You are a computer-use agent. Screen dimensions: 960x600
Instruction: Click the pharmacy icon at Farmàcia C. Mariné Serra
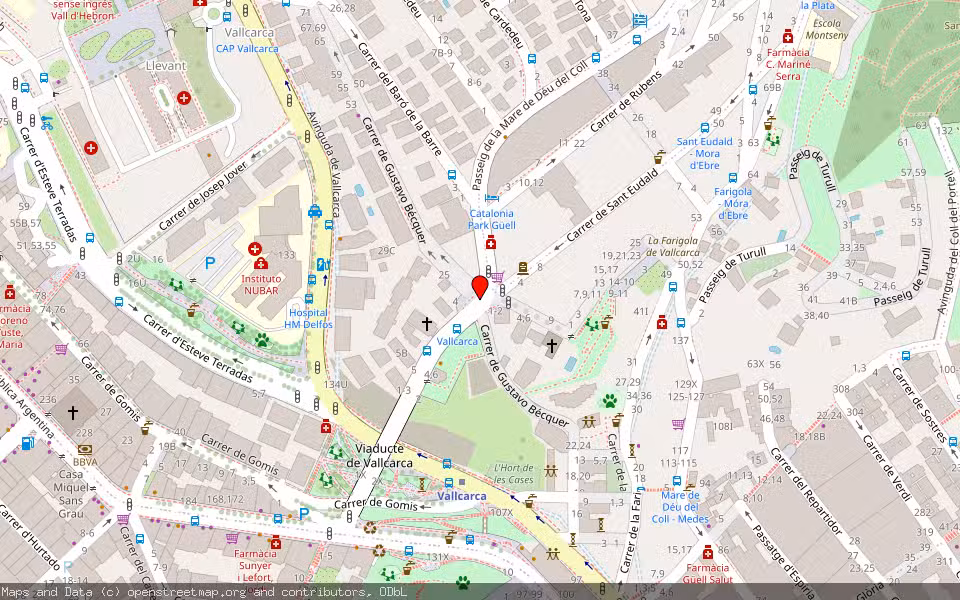point(787,37)
